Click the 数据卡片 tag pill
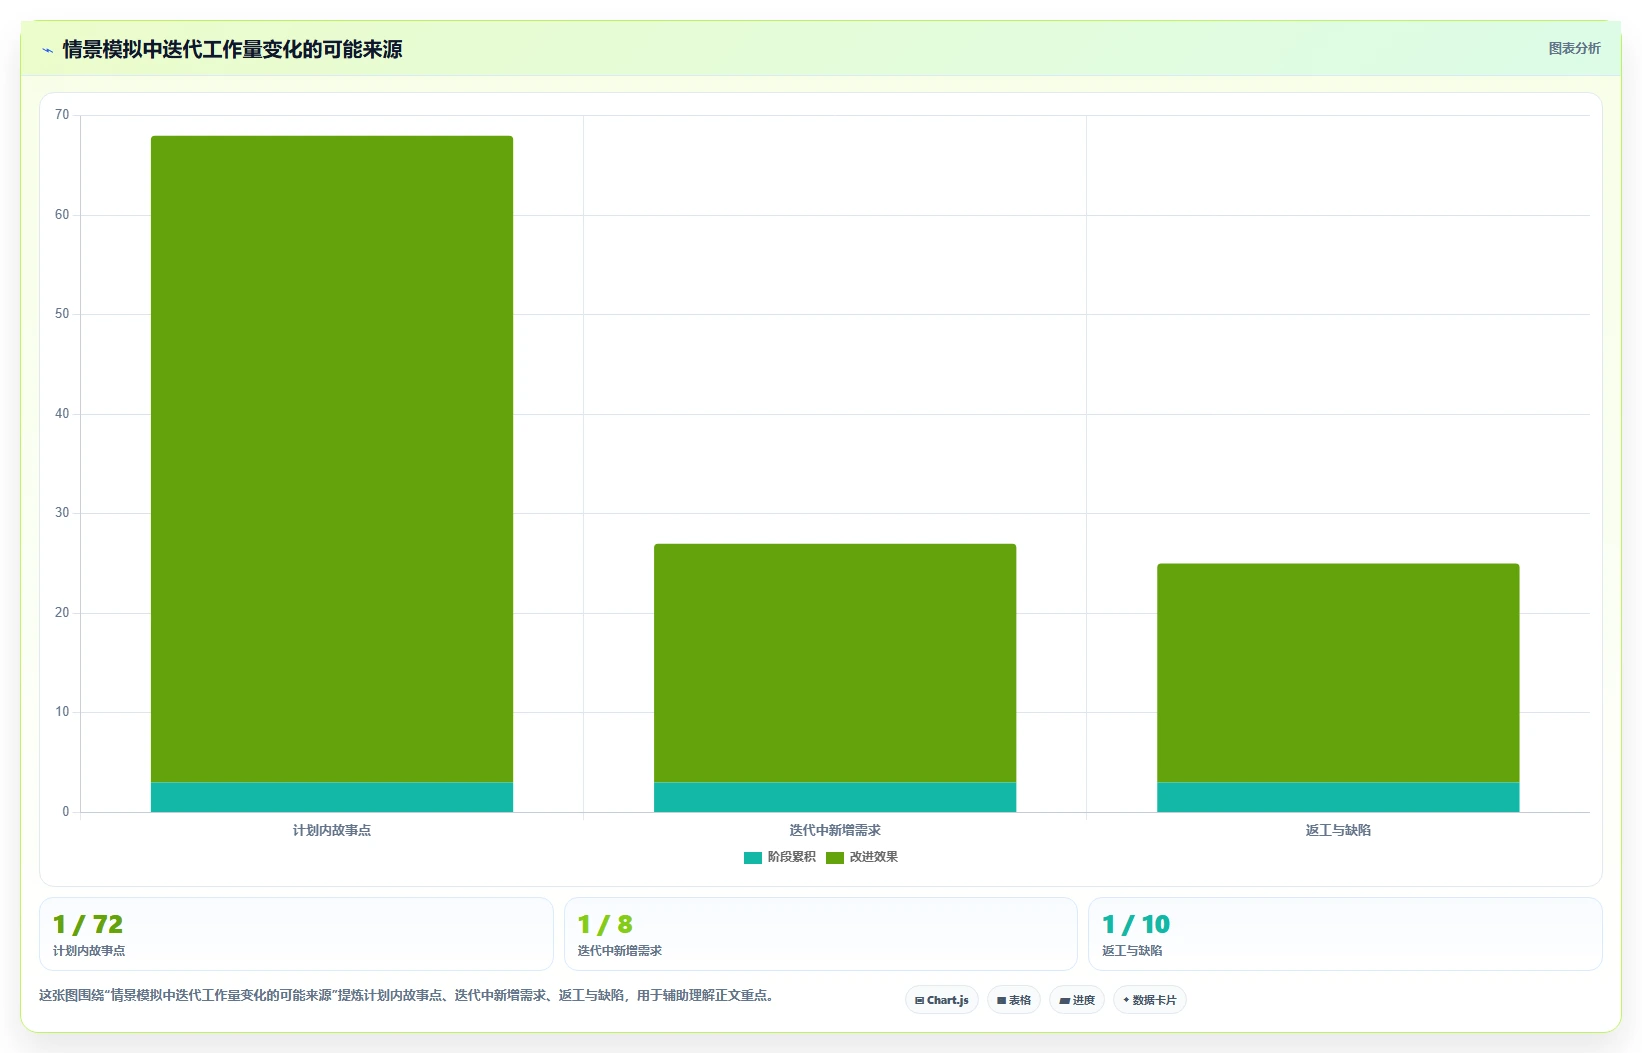Screen dimensions: 1642x1053 (x=1150, y=1000)
